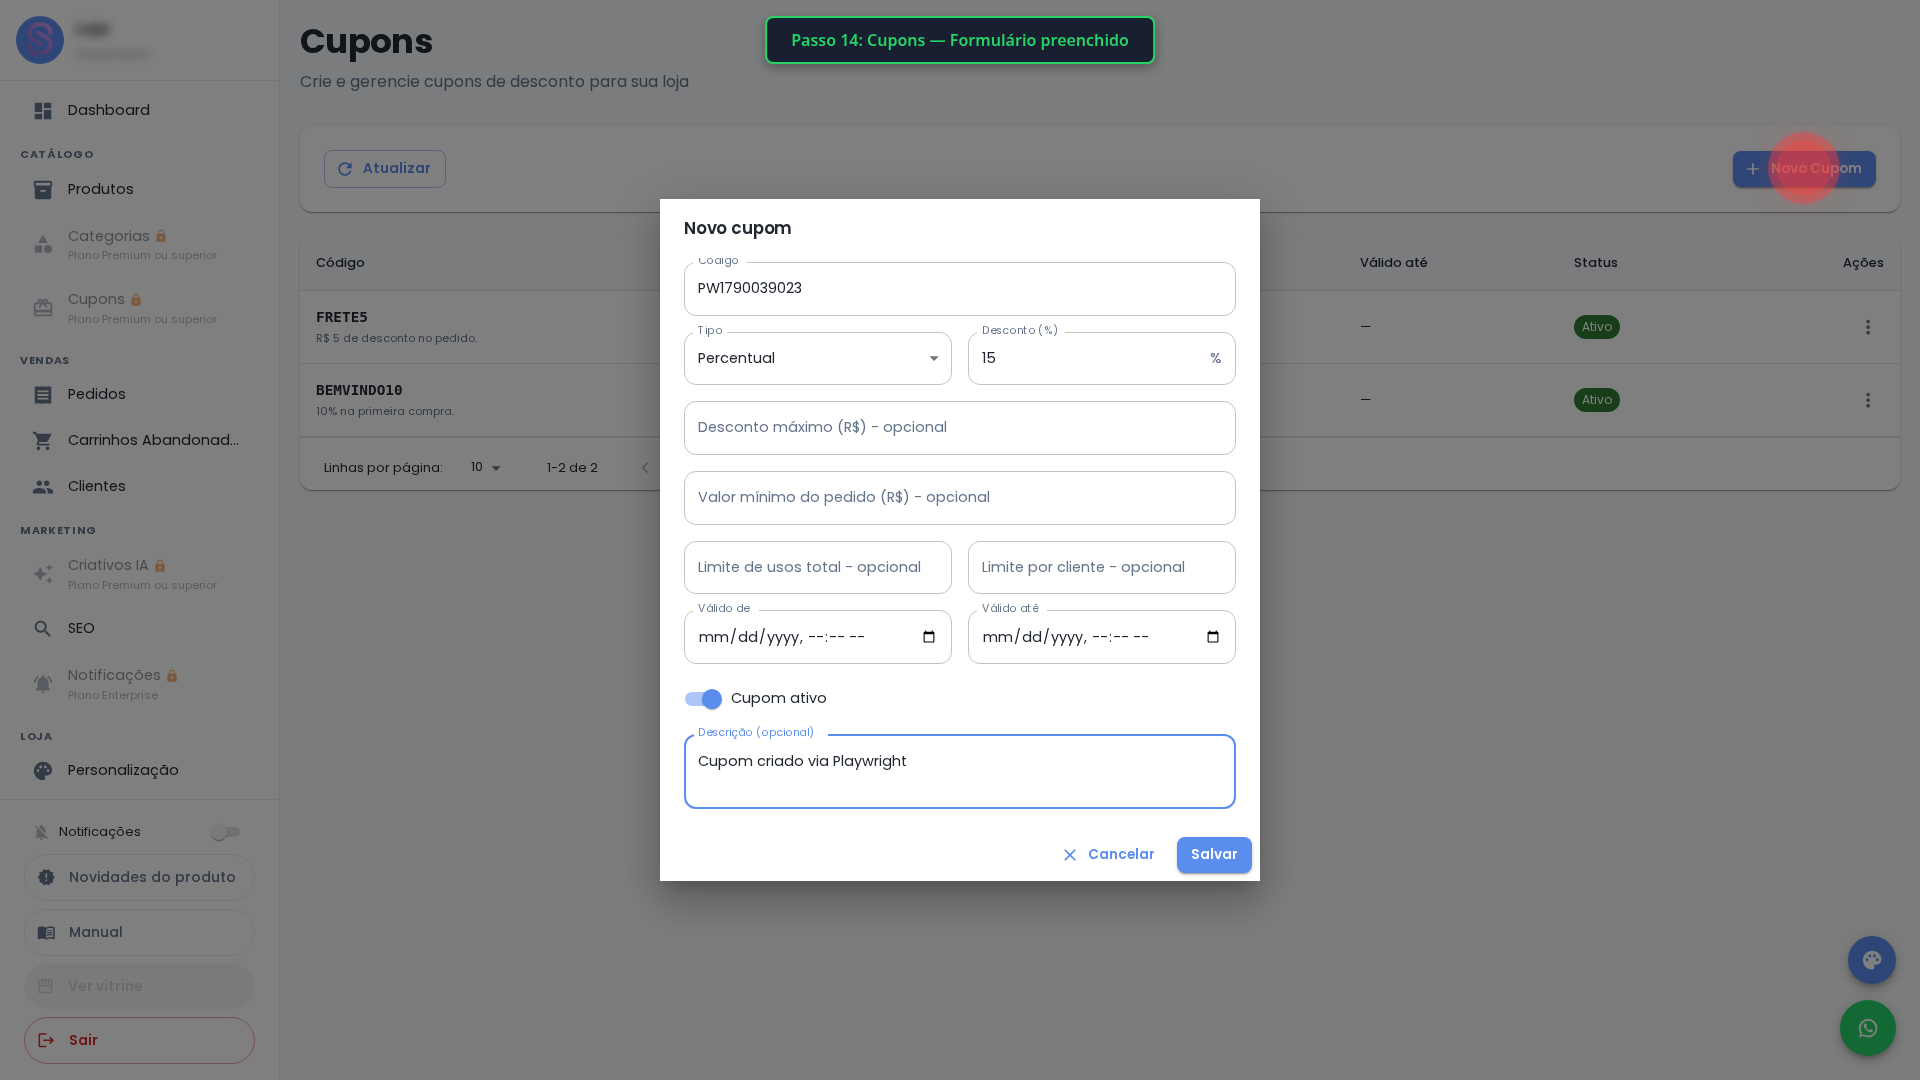Open the Válido de calendar picker
The height and width of the screenshot is (1080, 1920).
coord(929,637)
